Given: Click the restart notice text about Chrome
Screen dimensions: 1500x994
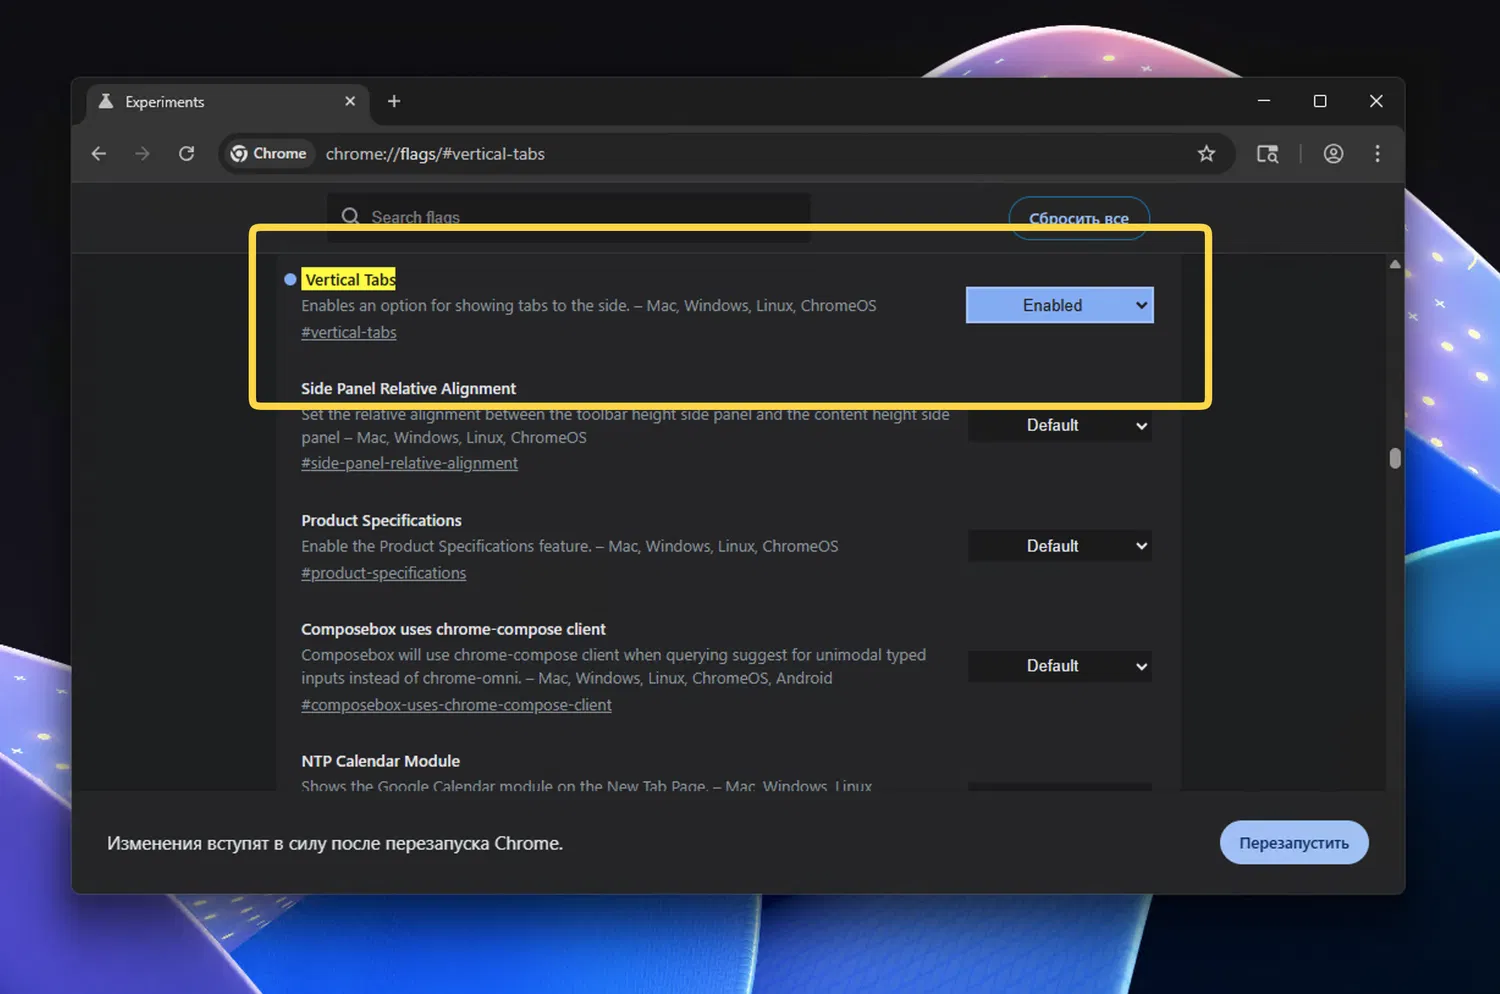Looking at the screenshot, I should point(335,844).
